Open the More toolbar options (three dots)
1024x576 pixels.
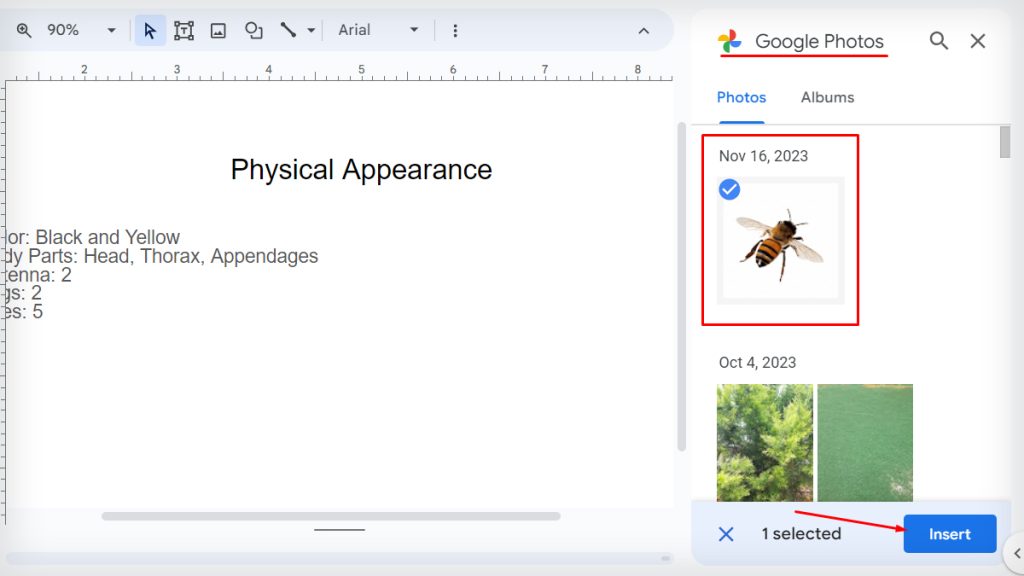(455, 30)
